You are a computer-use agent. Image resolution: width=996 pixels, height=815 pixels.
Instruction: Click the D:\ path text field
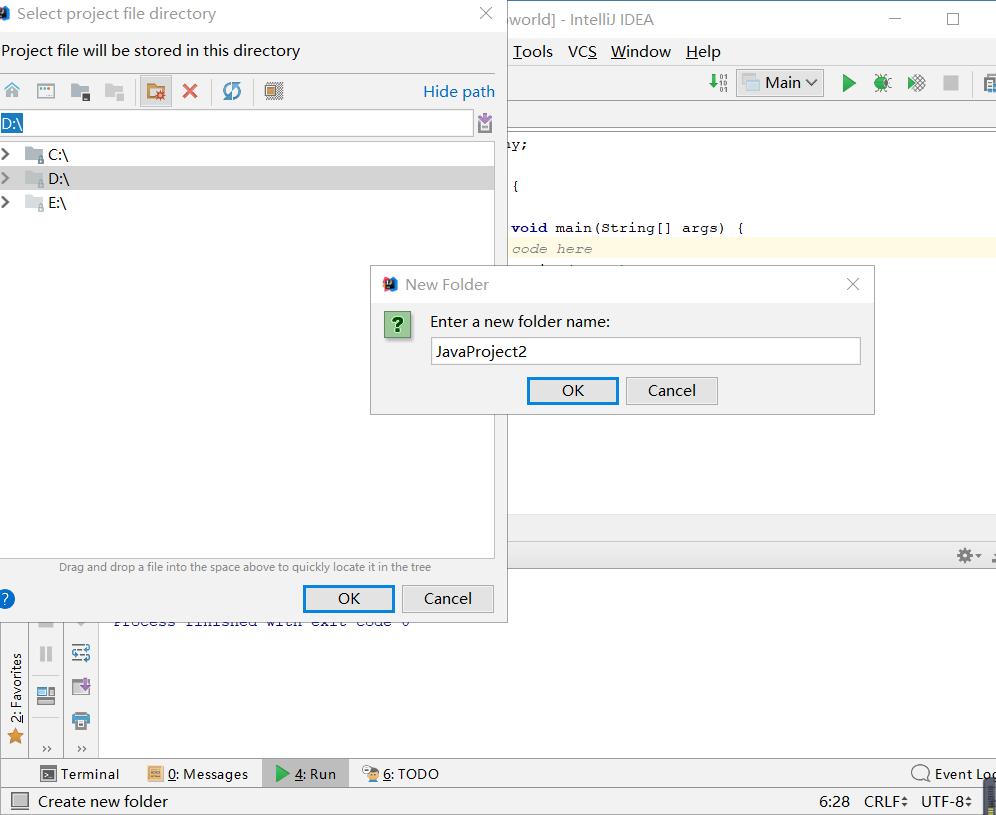click(236, 123)
